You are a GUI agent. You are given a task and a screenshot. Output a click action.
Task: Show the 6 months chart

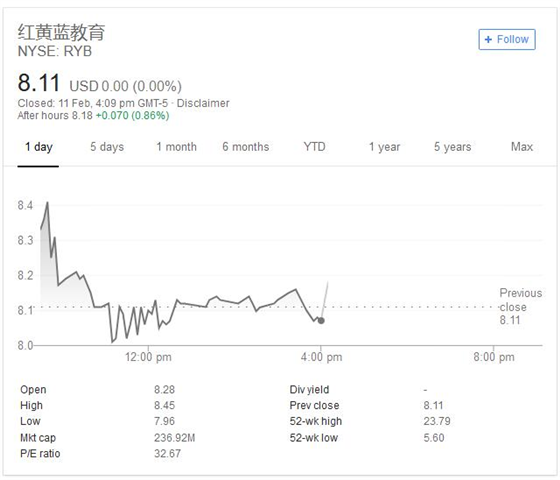tap(246, 147)
